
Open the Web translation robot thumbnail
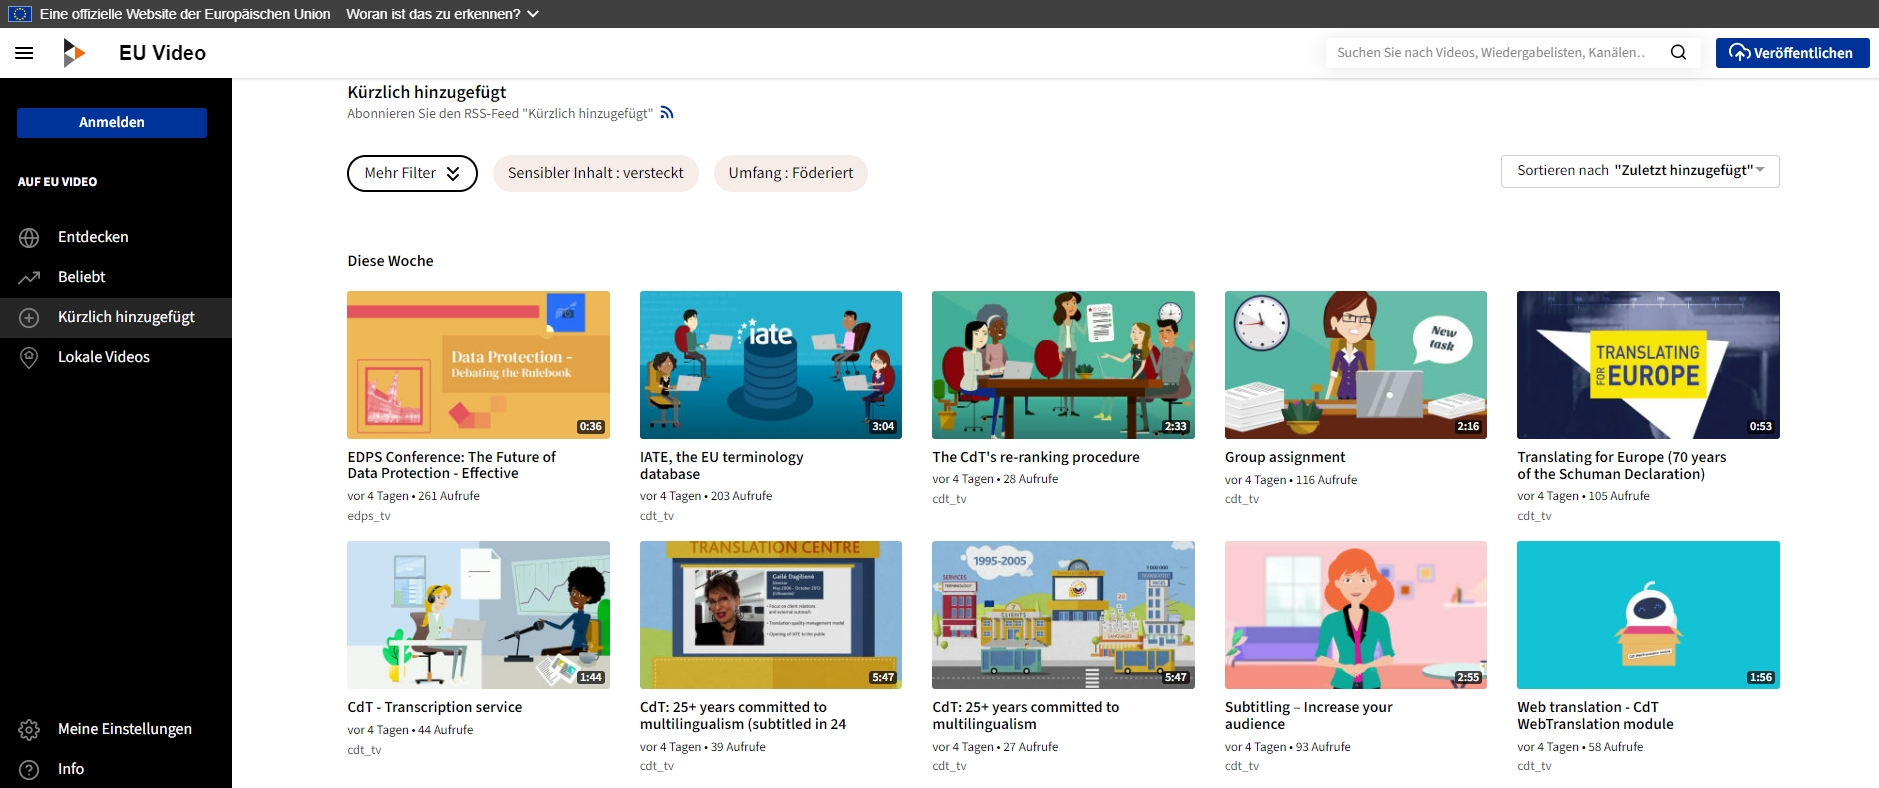(1648, 615)
